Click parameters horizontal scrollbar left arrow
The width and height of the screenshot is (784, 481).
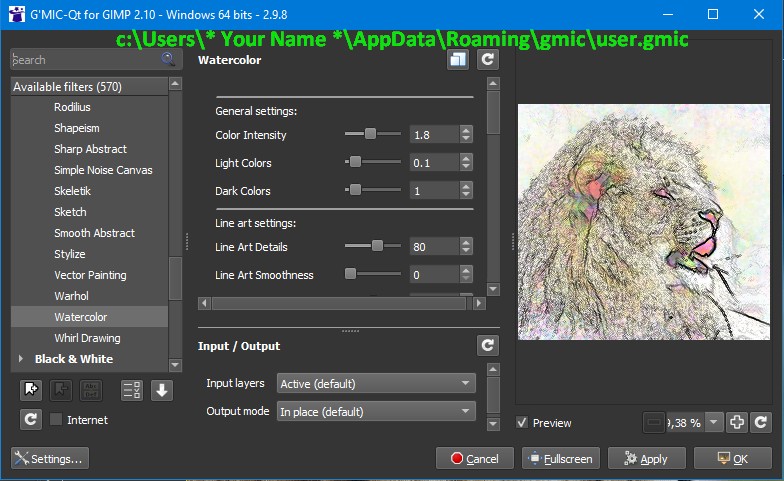pyautogui.click(x=204, y=303)
